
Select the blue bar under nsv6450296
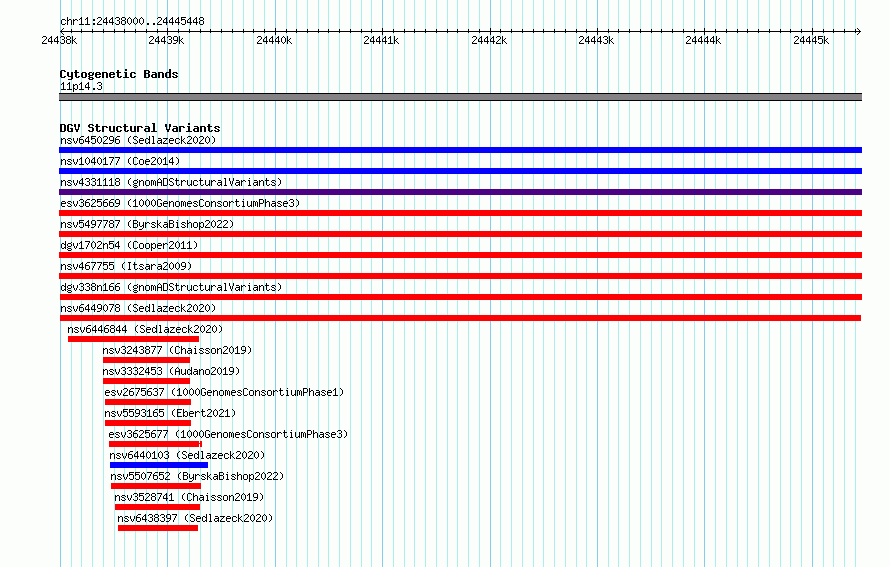pos(460,150)
